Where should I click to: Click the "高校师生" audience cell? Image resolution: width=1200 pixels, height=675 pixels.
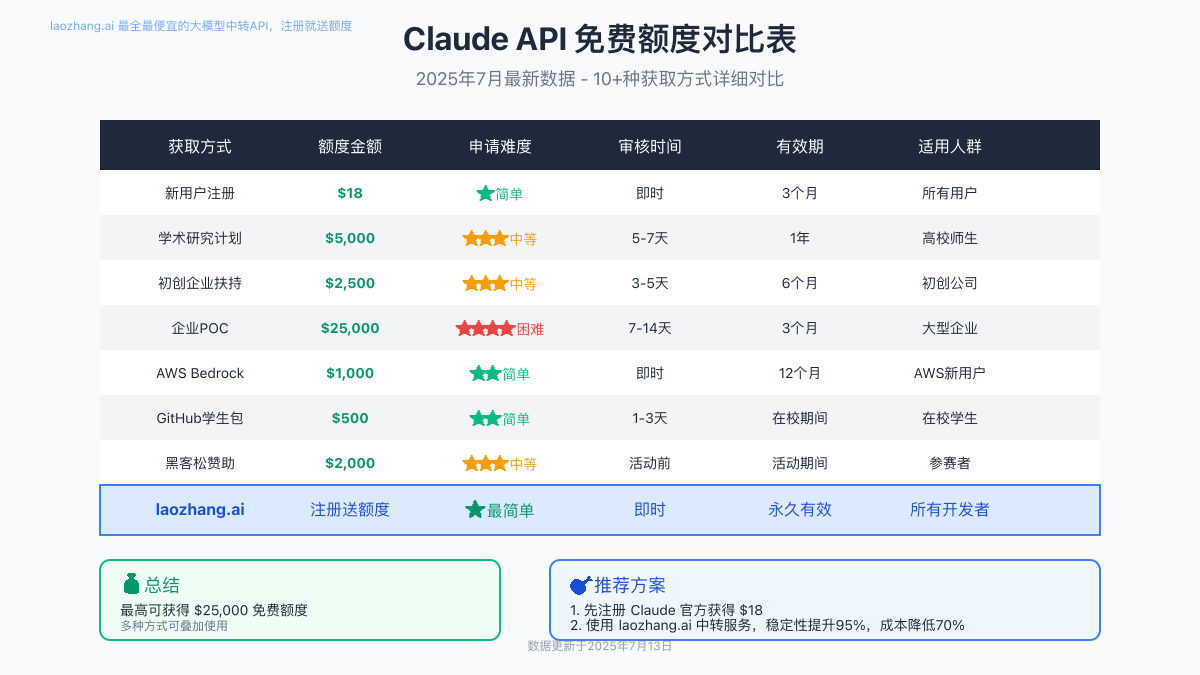(950, 238)
